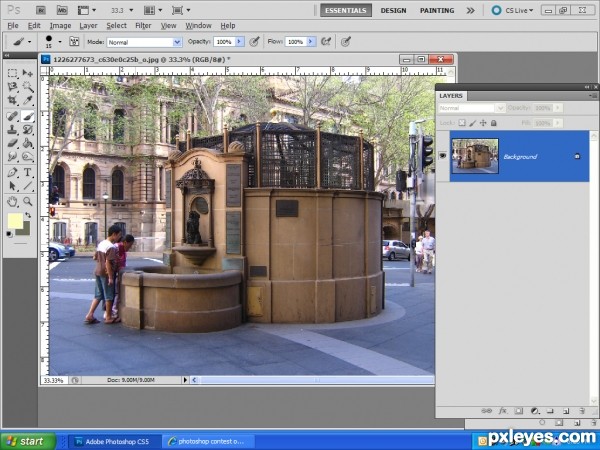
Task: Switch to Design workspace
Action: point(393,10)
